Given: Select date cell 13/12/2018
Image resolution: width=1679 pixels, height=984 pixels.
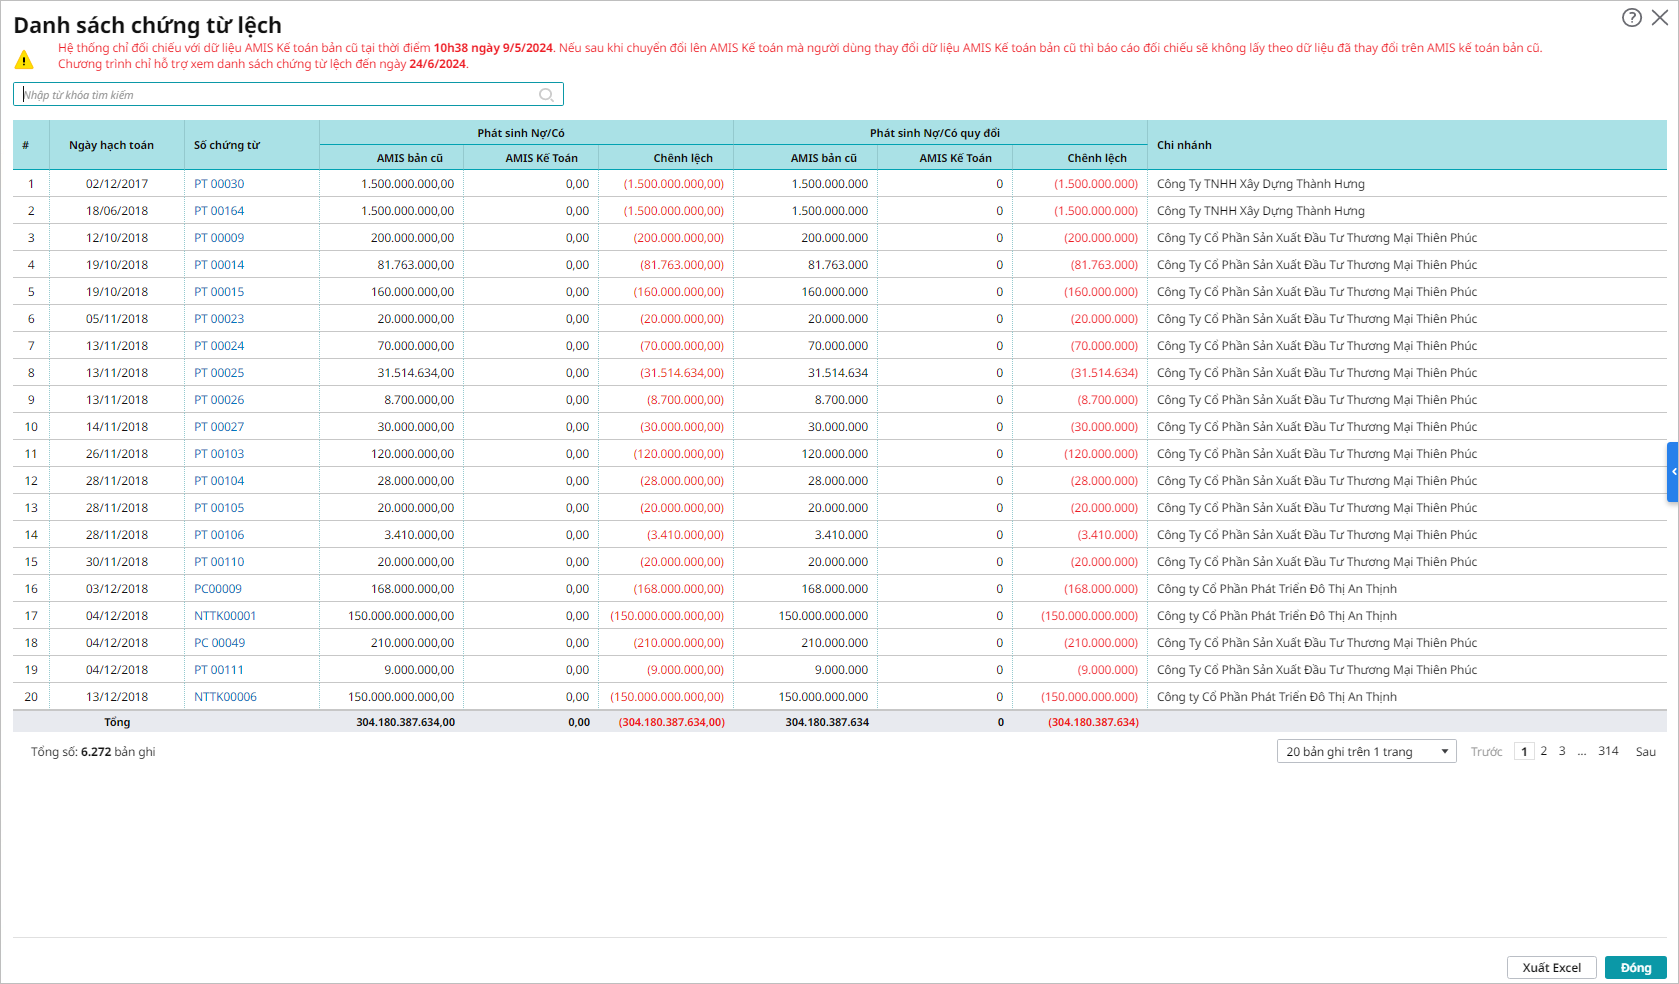Looking at the screenshot, I should pyautogui.click(x=117, y=697).
